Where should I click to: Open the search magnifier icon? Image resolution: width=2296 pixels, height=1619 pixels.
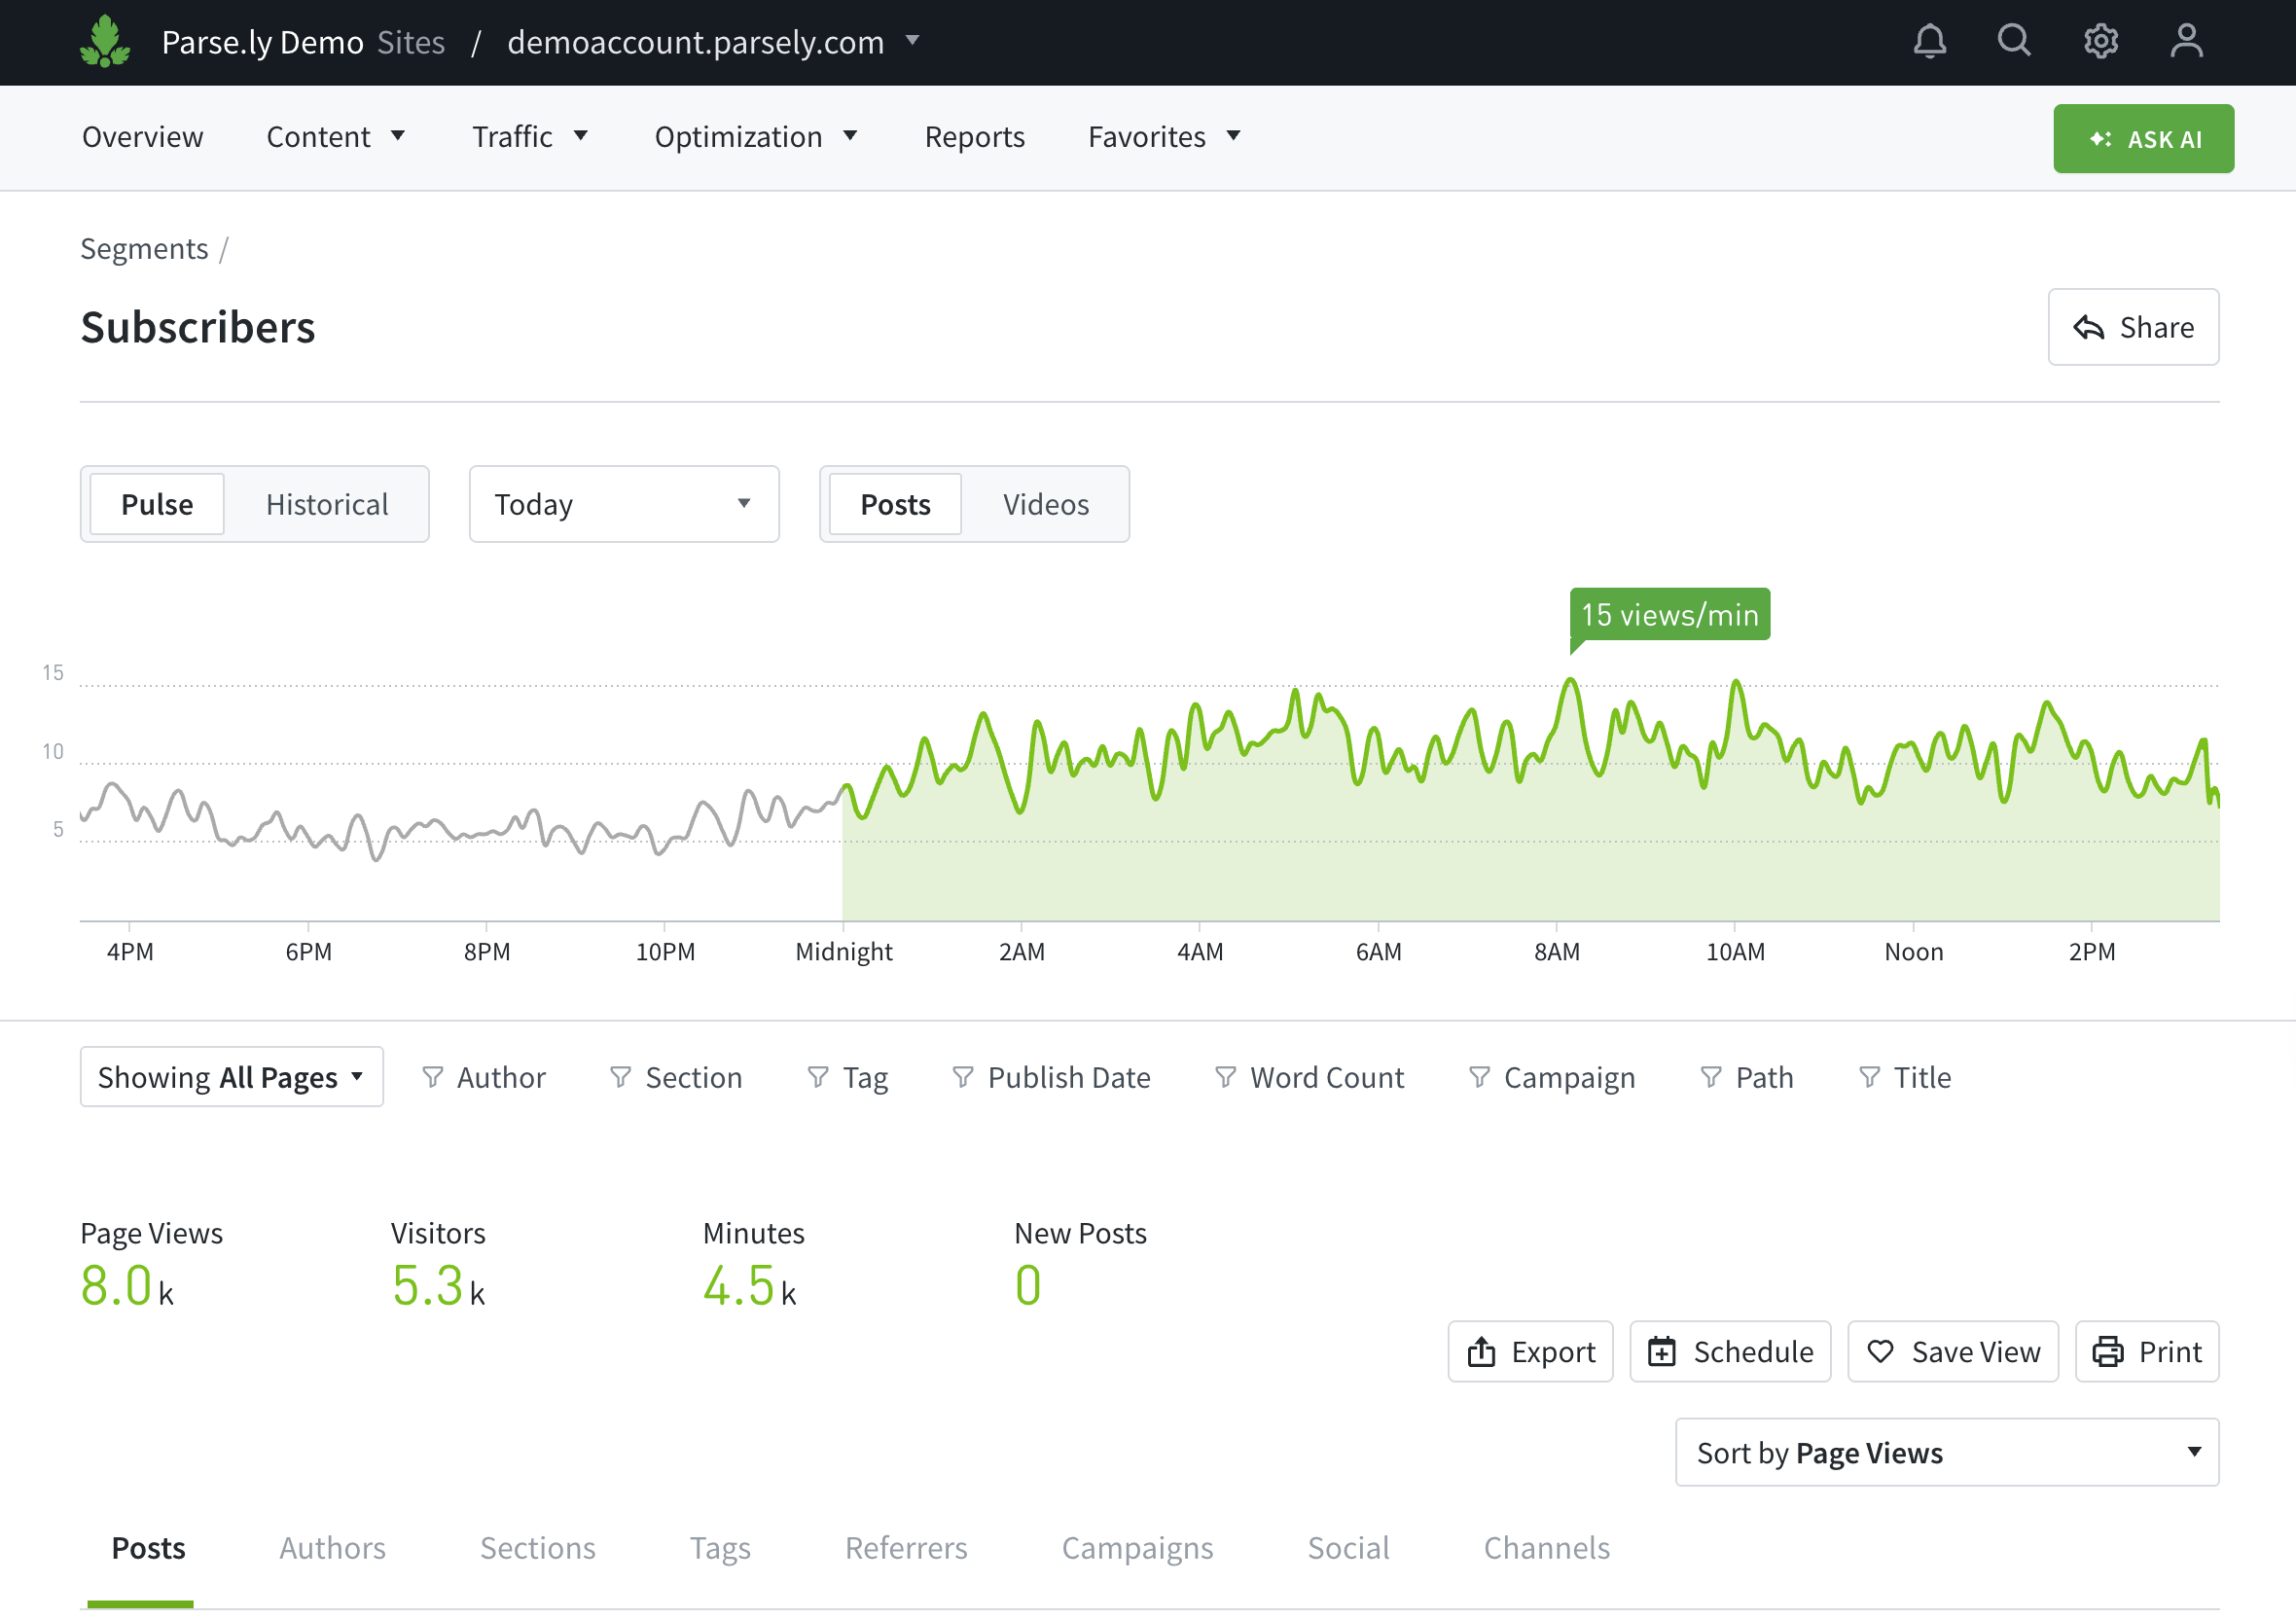pos(2014,41)
